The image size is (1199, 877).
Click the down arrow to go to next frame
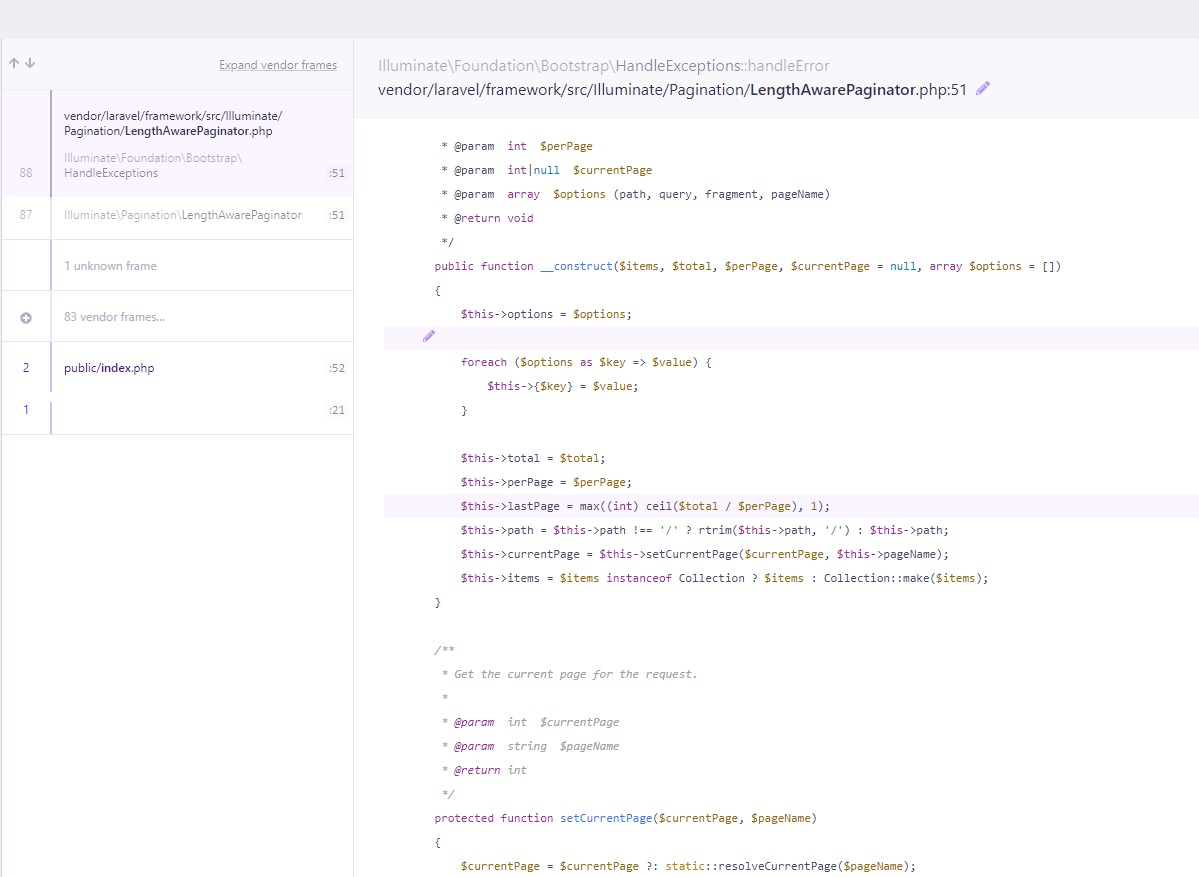pos(28,63)
